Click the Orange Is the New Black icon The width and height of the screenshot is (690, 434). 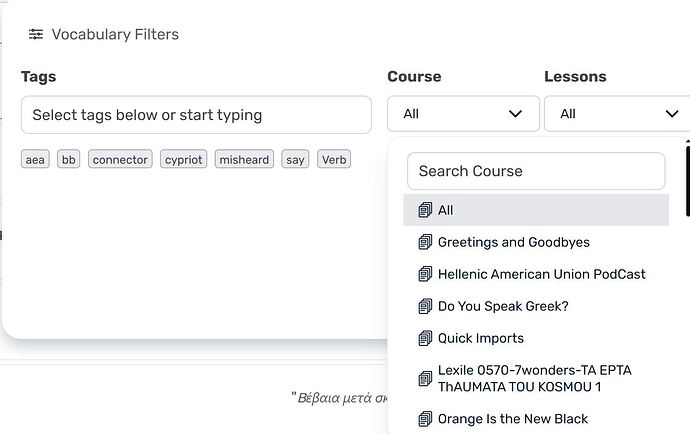coord(426,418)
